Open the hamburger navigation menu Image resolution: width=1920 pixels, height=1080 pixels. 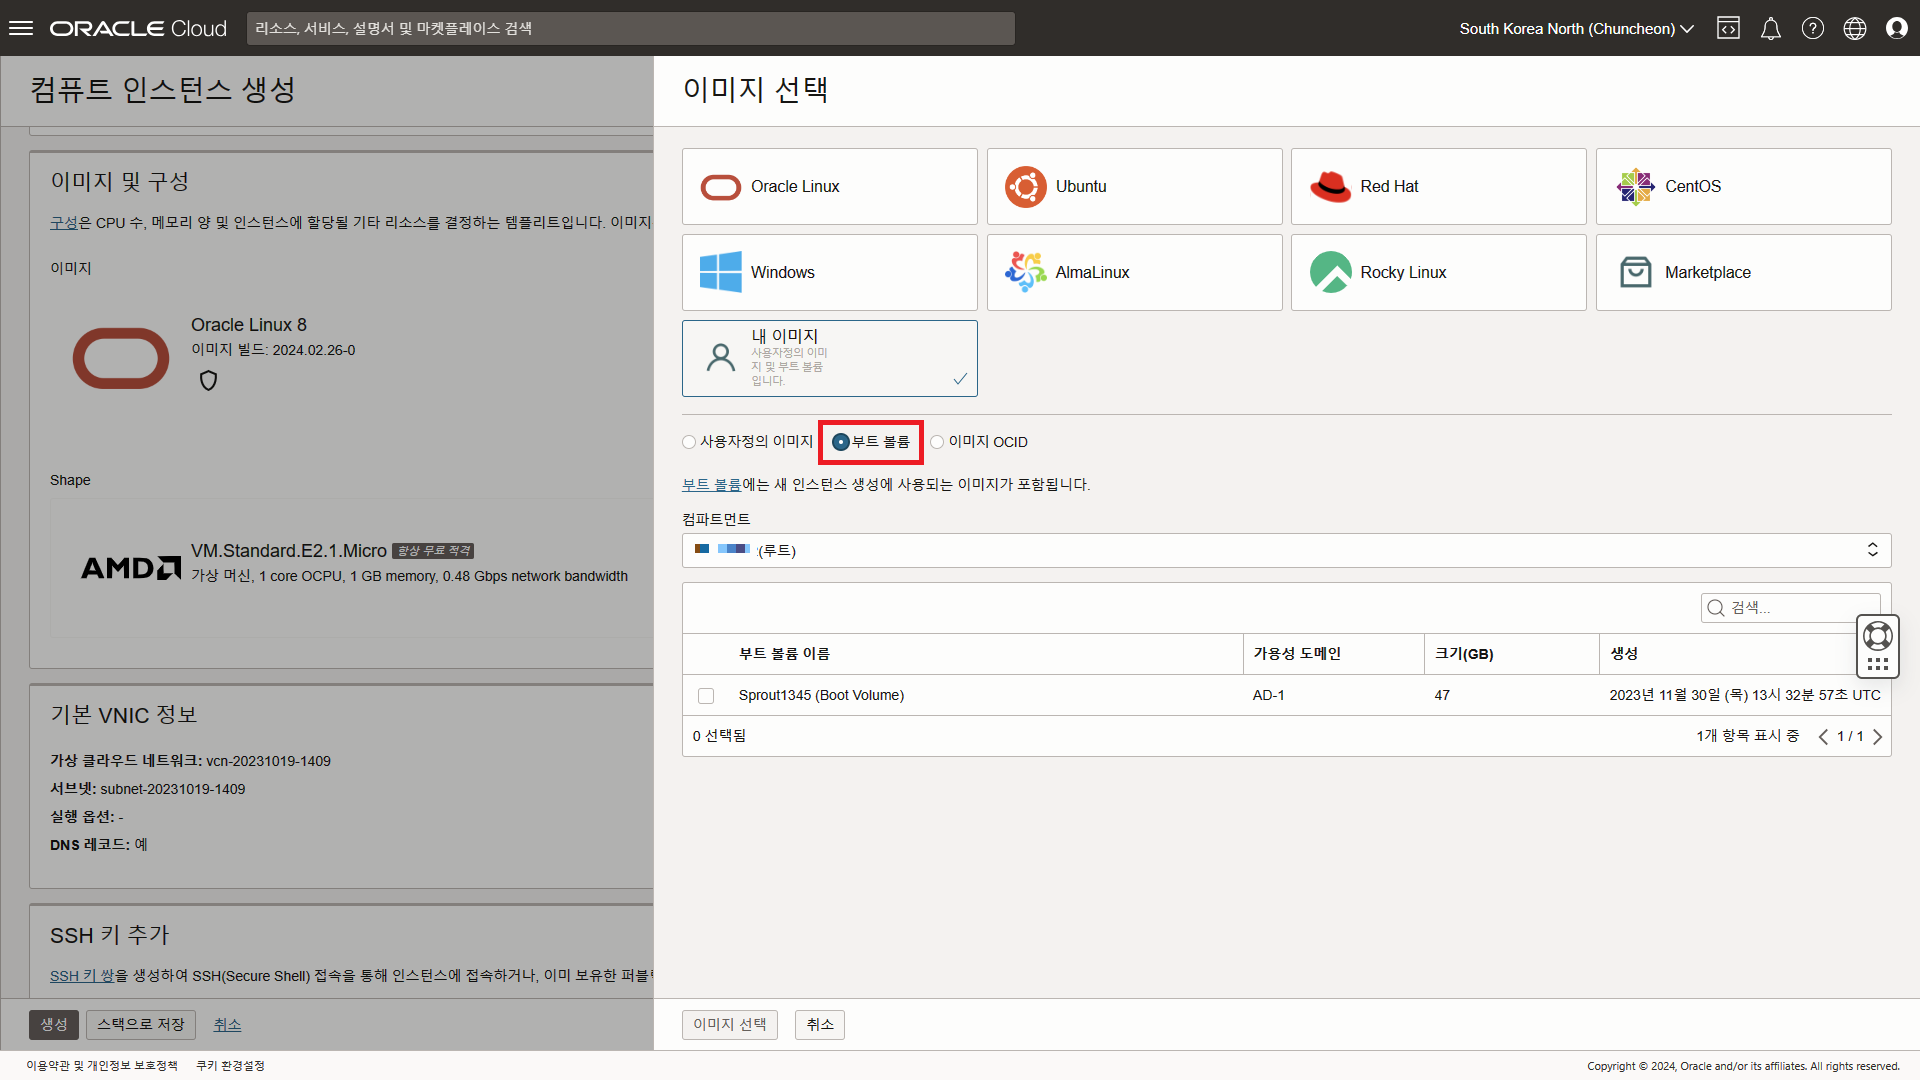click(21, 28)
